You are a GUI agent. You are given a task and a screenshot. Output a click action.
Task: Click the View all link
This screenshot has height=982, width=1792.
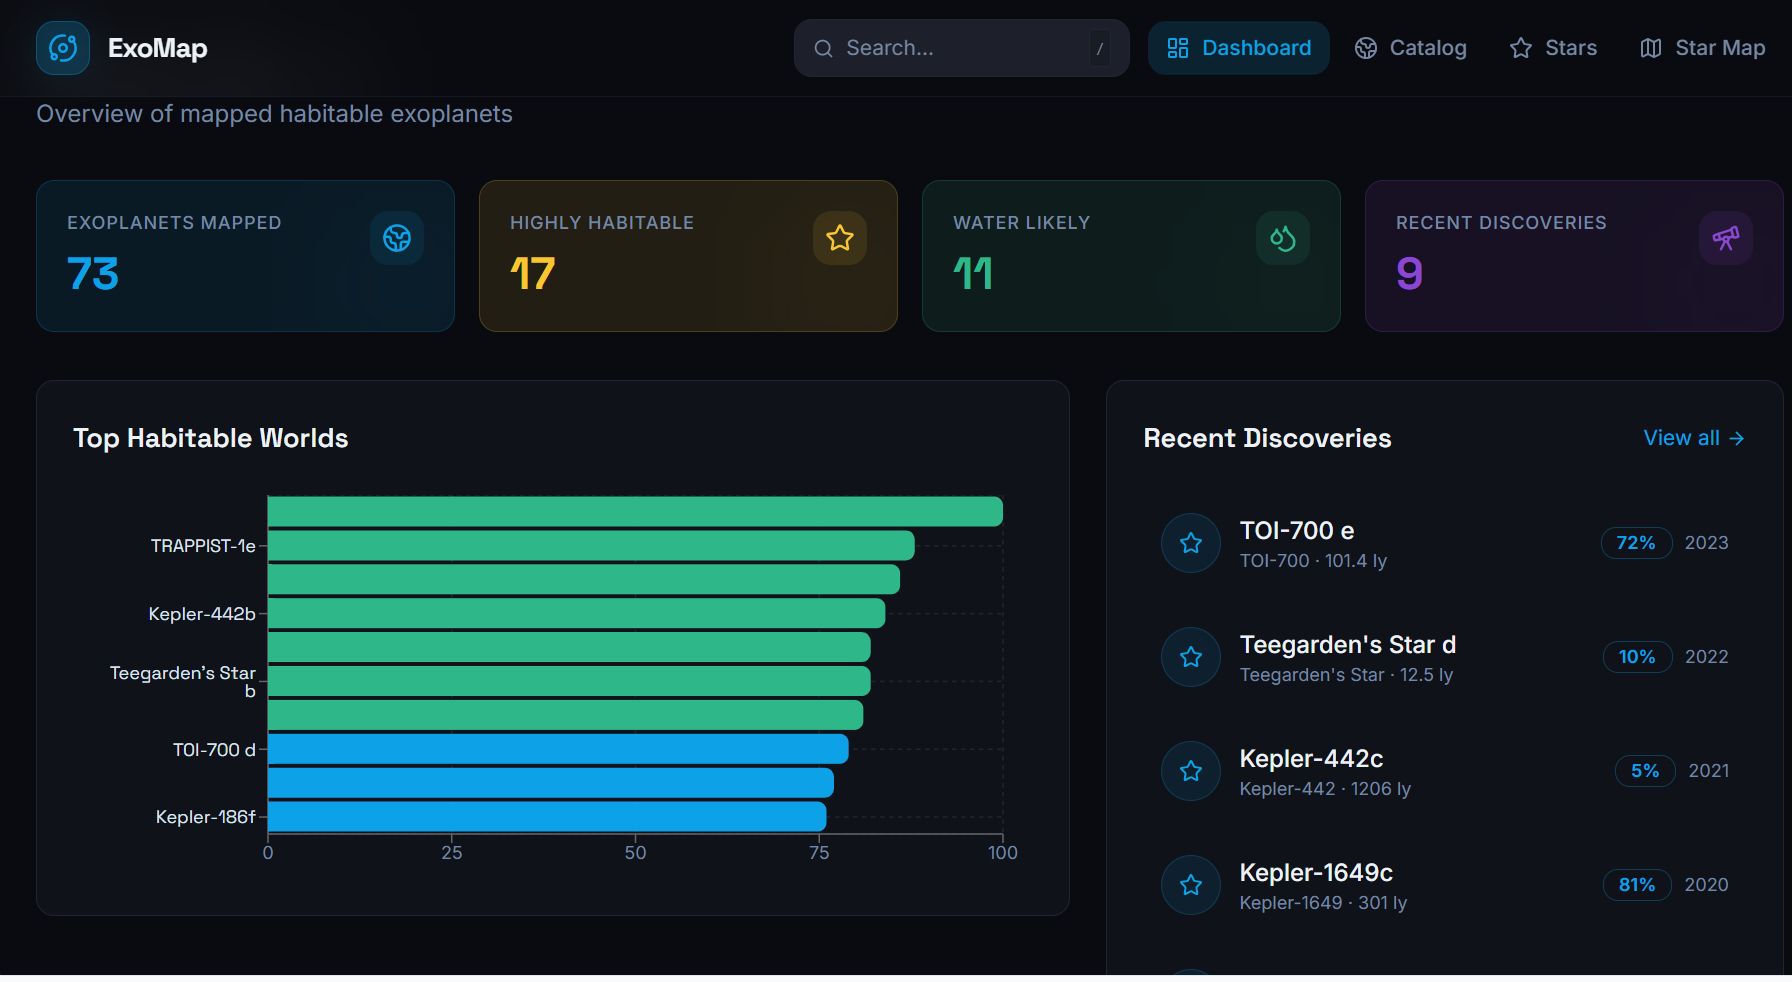pos(1694,438)
